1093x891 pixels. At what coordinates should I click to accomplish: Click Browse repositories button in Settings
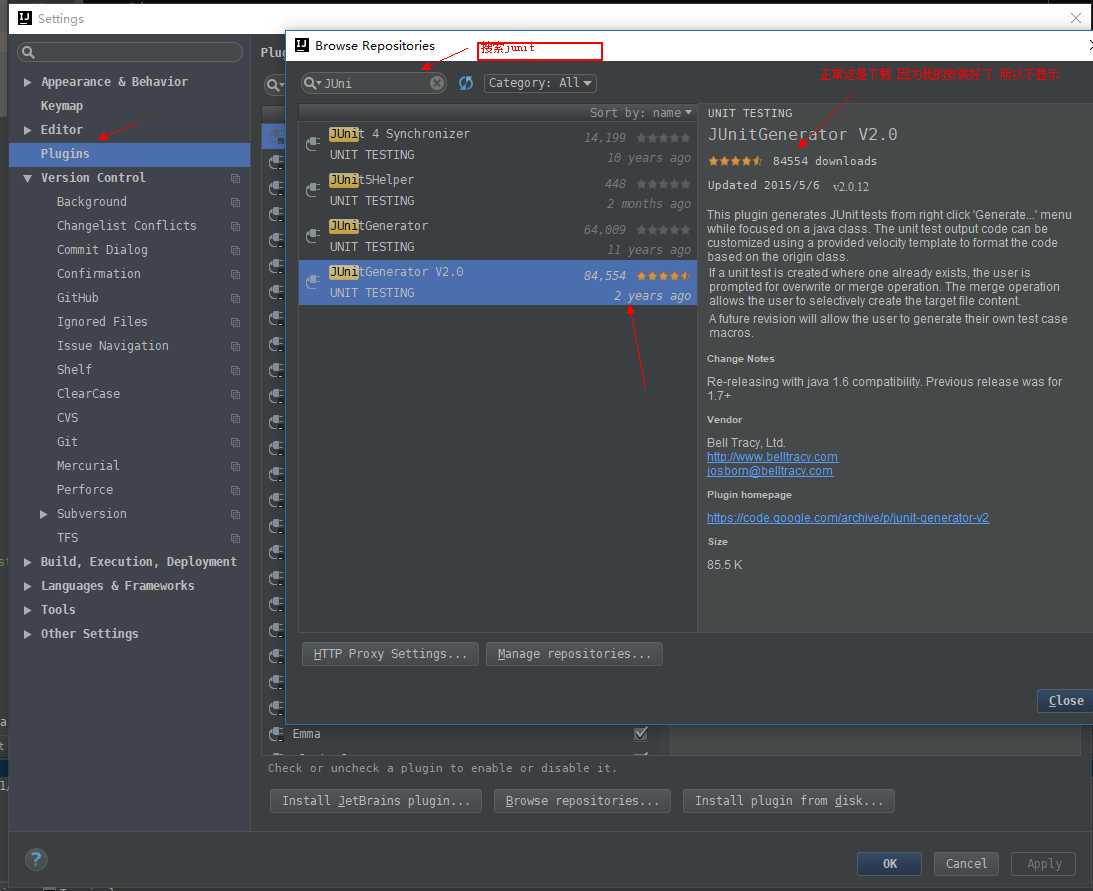[582, 801]
